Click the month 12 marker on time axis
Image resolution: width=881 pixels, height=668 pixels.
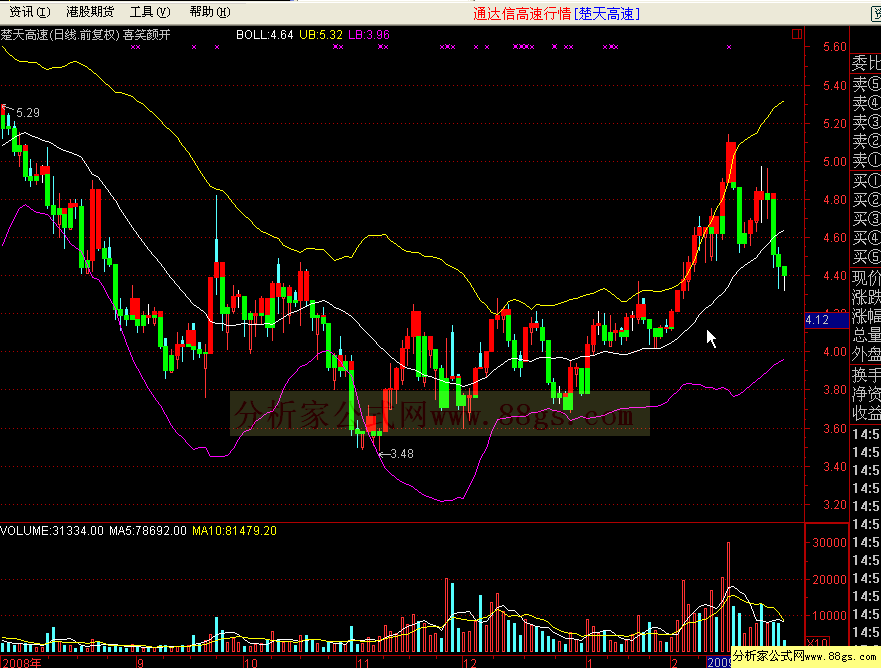(470, 662)
